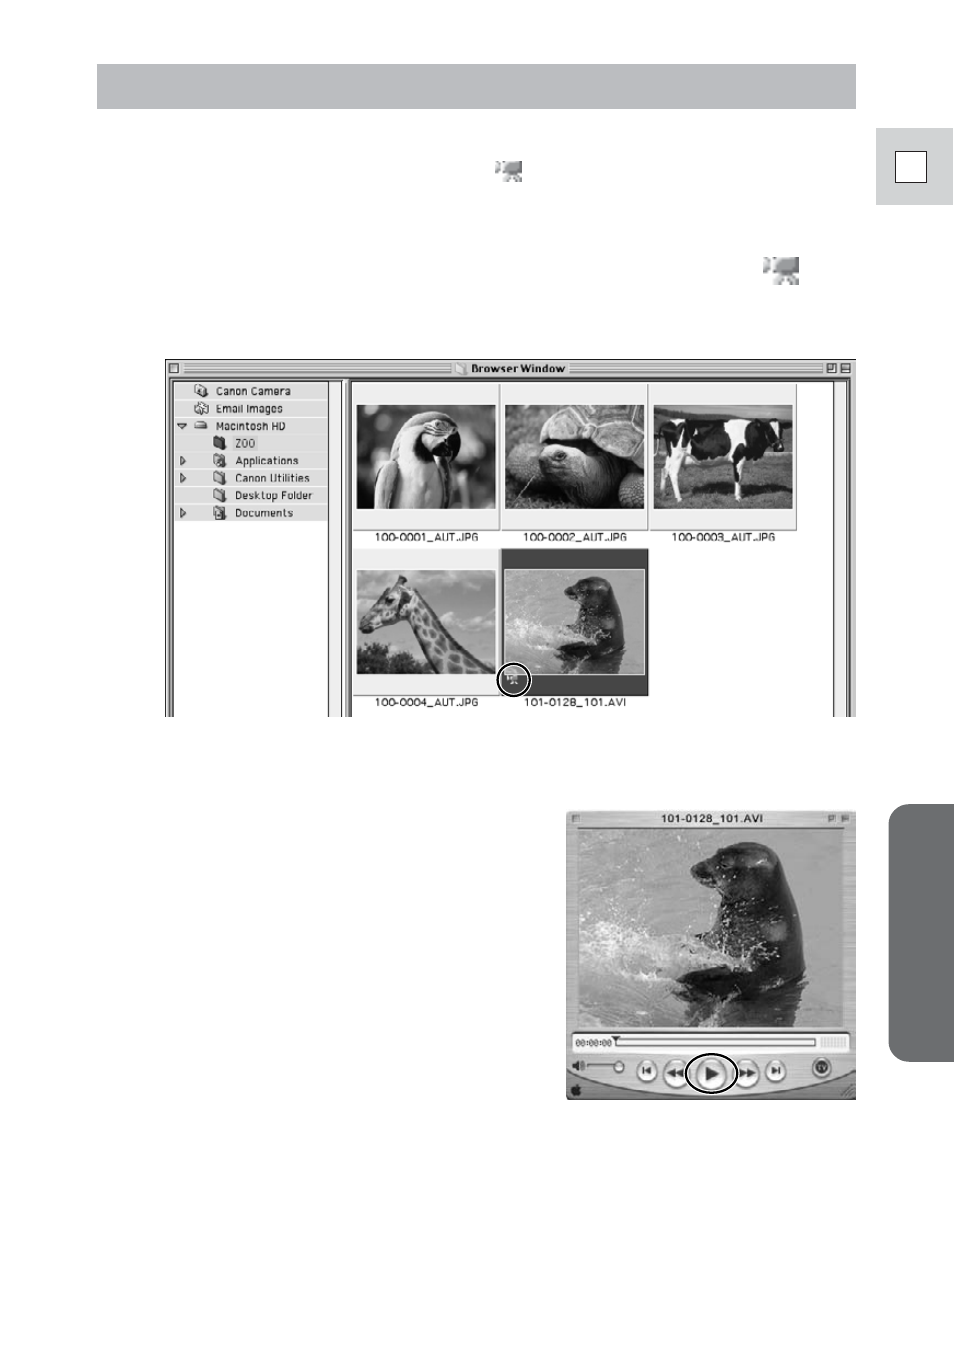Viewport: 954px width, 1351px height.
Task: Expand the Applications folder tree
Action: tap(183, 461)
